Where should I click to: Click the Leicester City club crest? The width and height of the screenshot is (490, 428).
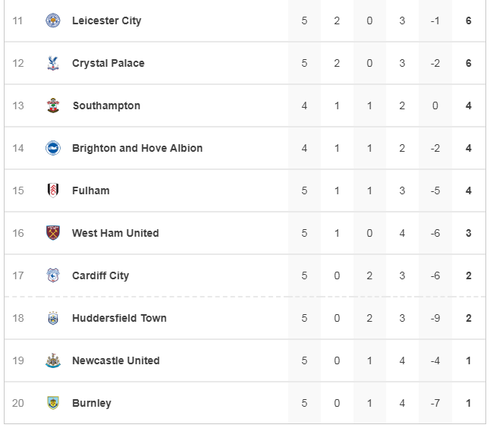[53, 21]
